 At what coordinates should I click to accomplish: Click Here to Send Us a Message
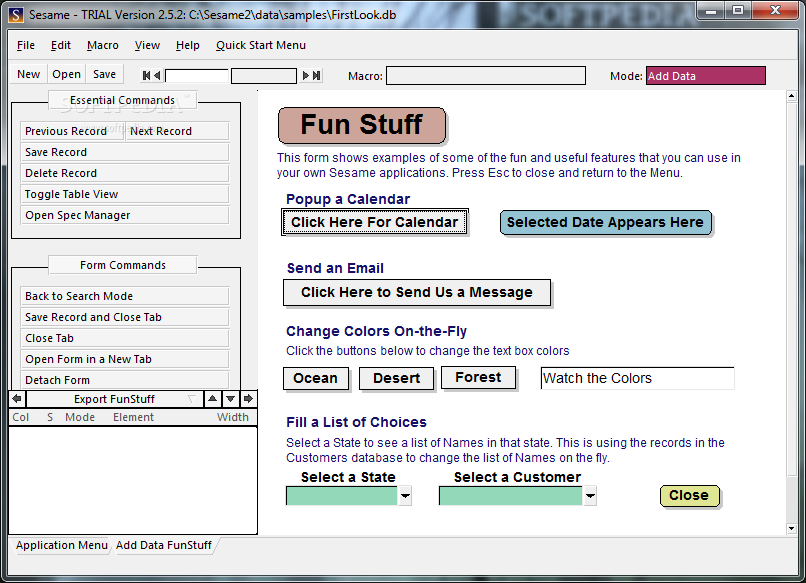point(417,293)
